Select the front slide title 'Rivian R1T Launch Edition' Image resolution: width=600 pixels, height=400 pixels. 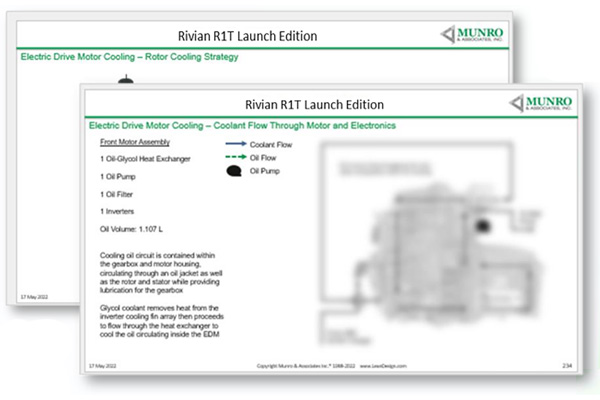[x=314, y=104]
